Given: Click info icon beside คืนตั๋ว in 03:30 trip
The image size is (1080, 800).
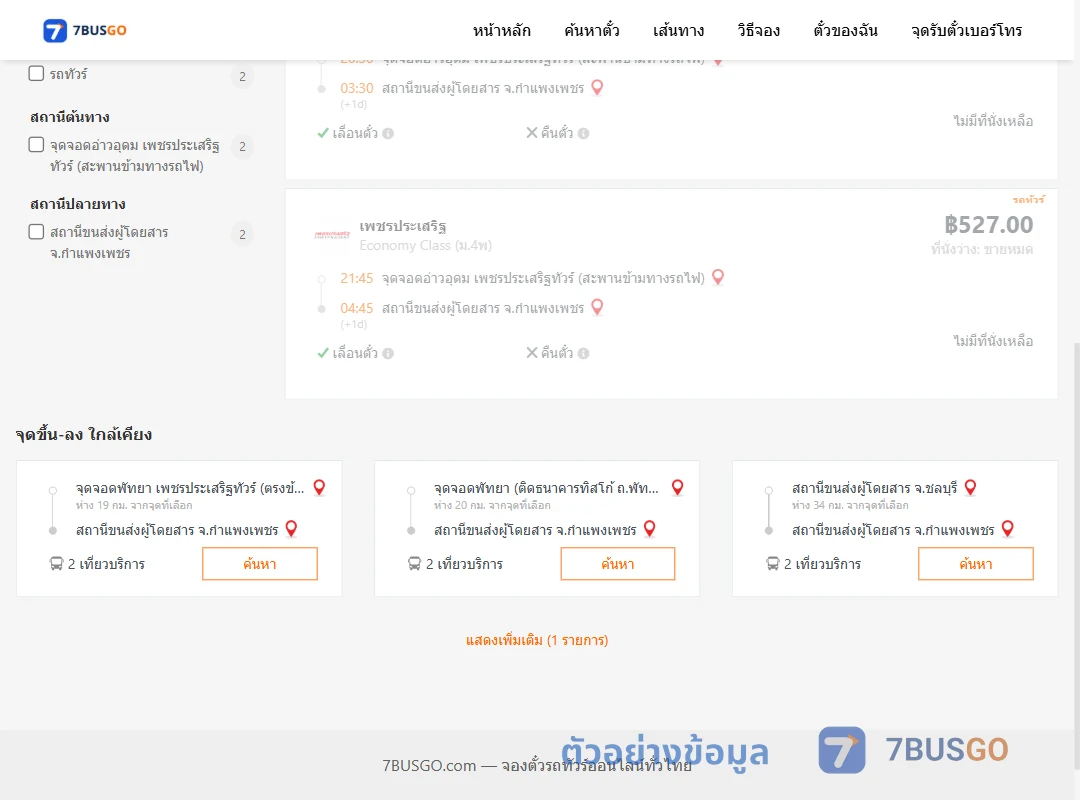Looking at the screenshot, I should click(583, 134).
